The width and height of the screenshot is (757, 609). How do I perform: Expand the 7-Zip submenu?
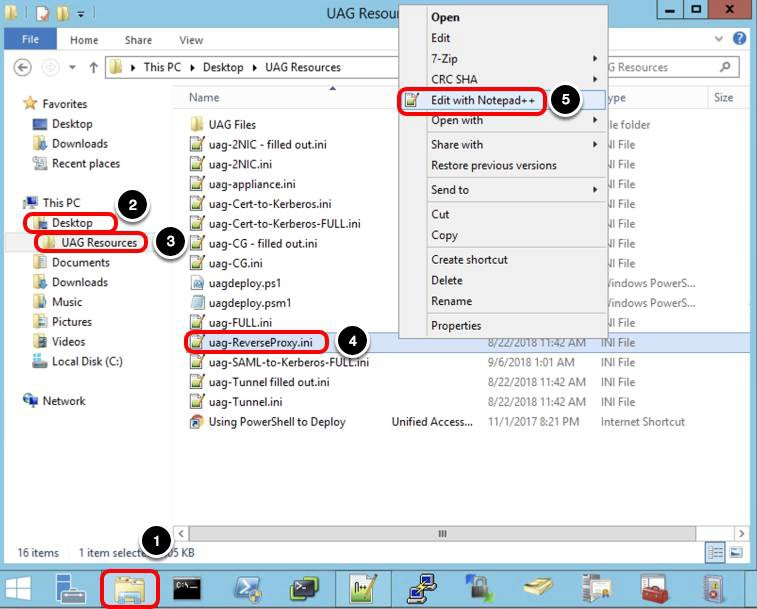tap(502, 59)
